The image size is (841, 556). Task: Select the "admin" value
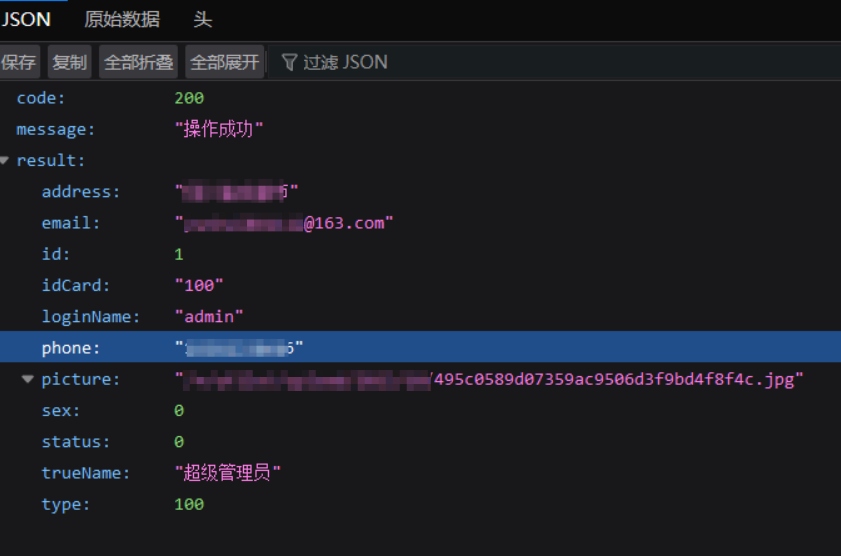pyautogui.click(x=209, y=316)
